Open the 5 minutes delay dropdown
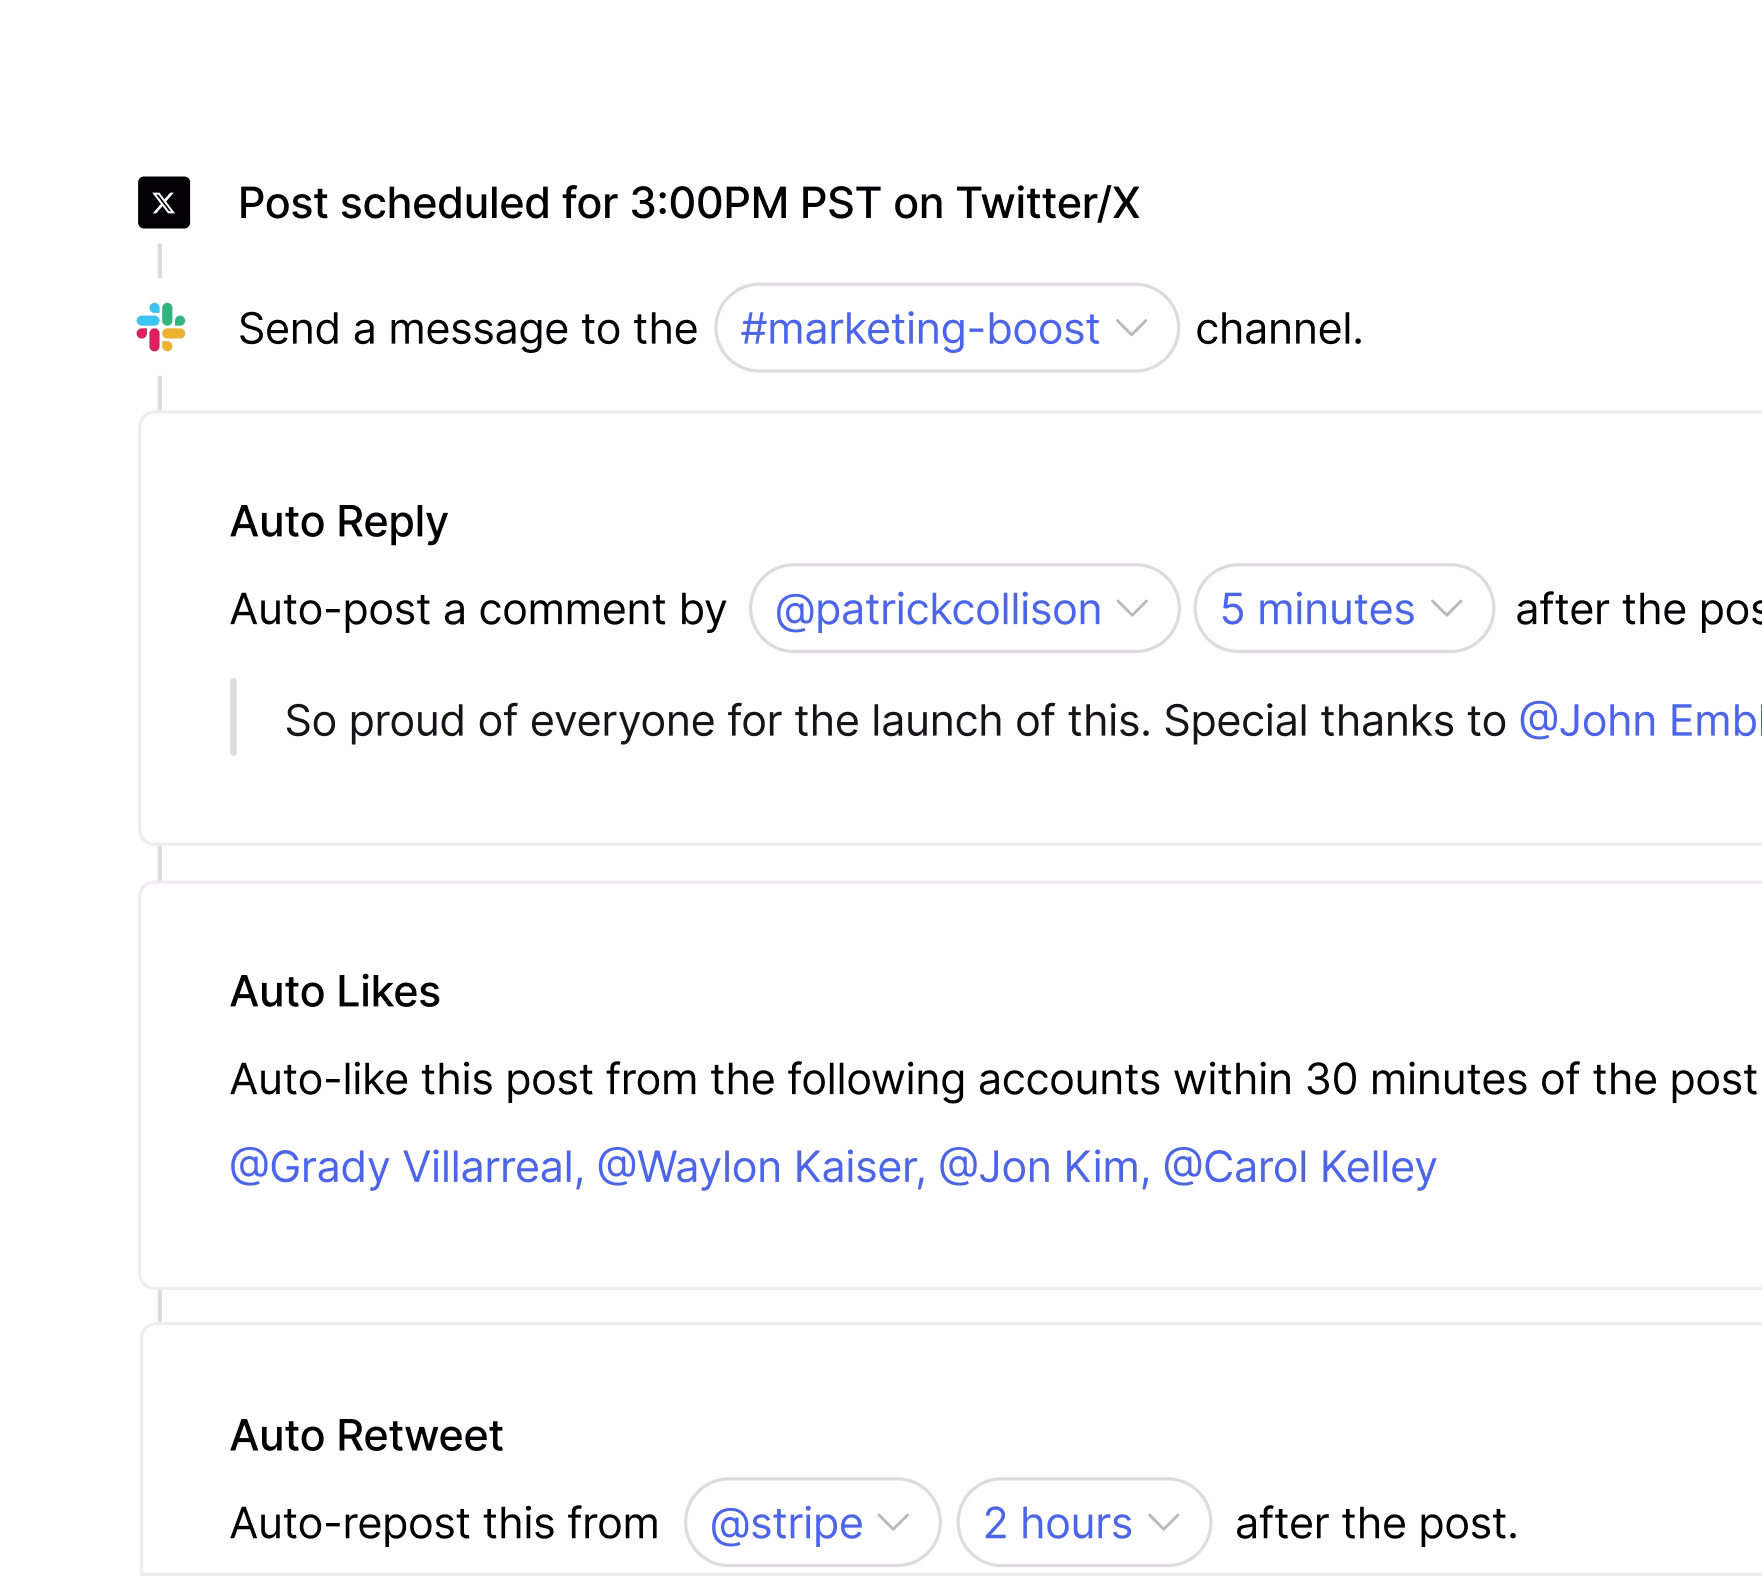Screen dimensions: 1762x1576 [1344, 609]
